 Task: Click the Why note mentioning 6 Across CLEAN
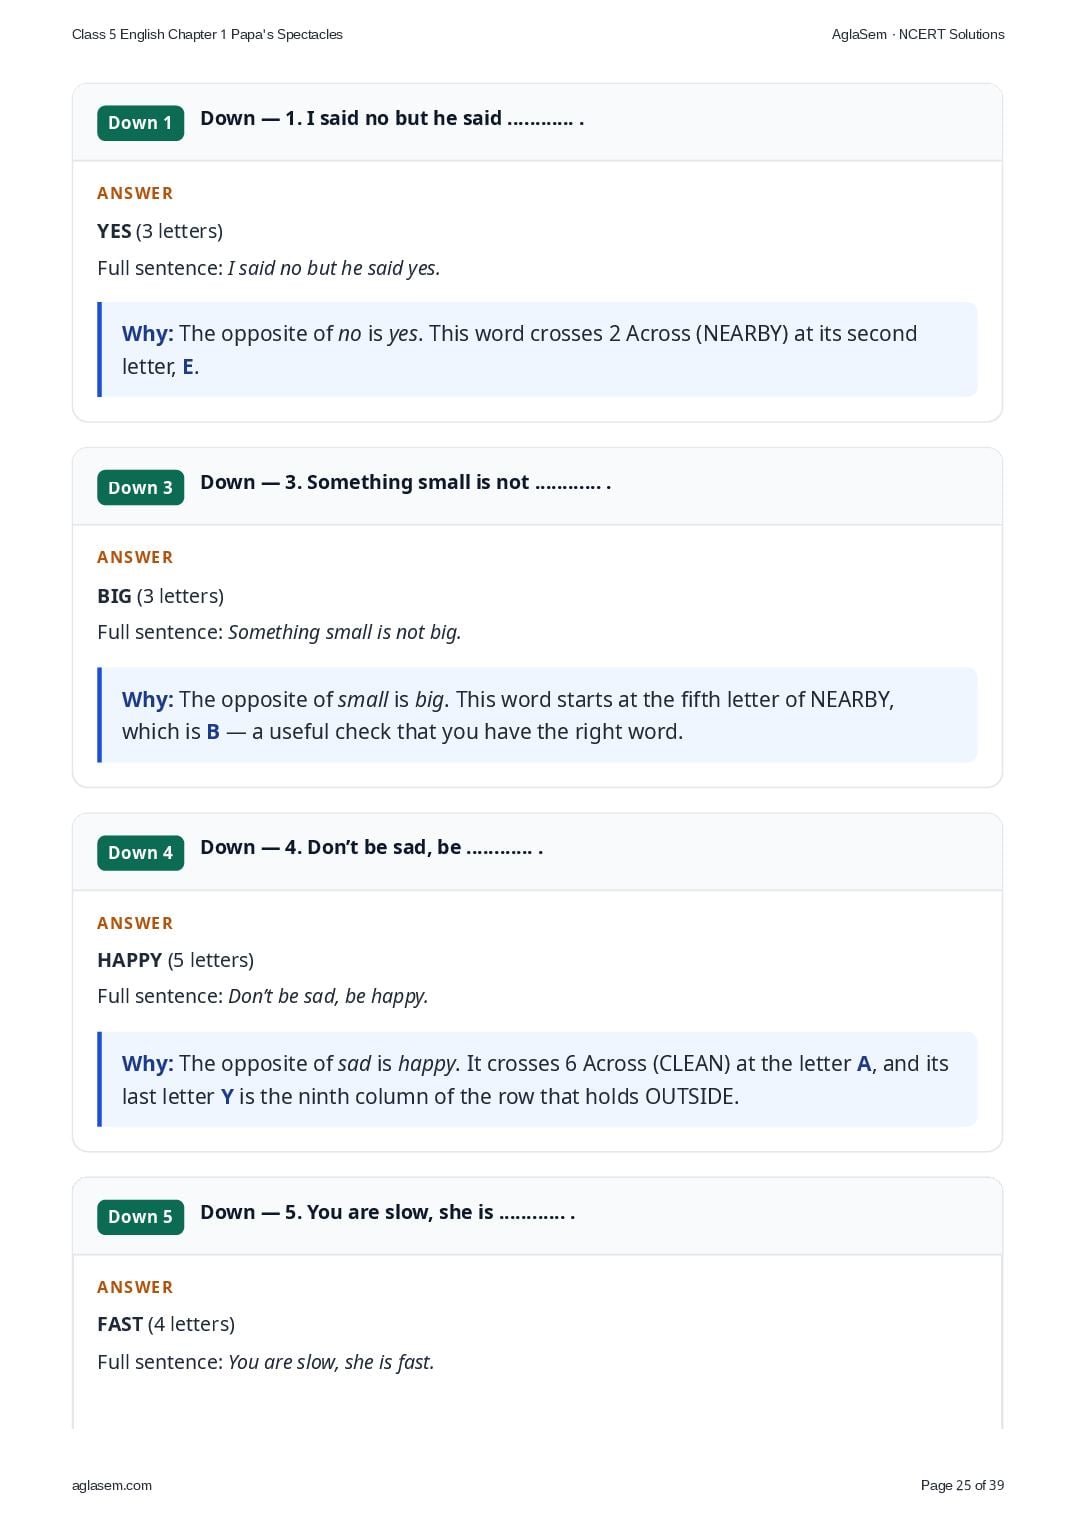tap(537, 1080)
